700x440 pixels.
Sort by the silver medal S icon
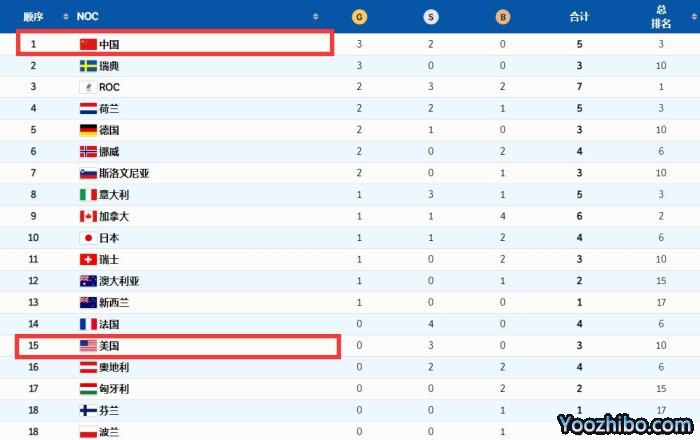tap(430, 17)
